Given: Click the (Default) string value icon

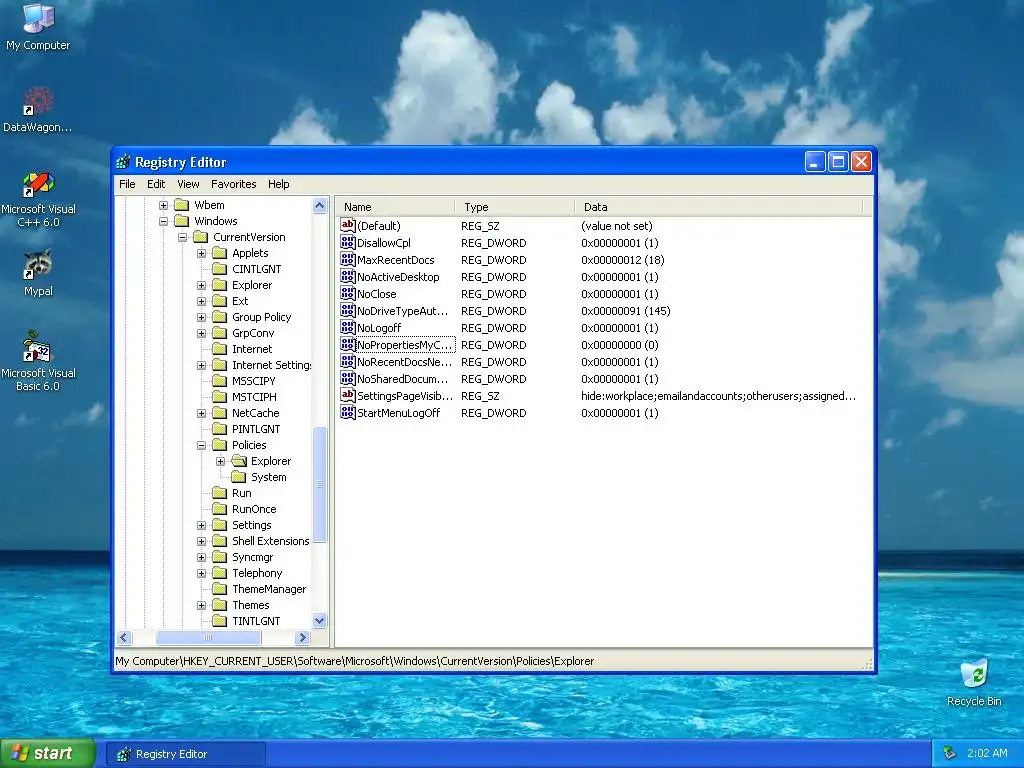Looking at the screenshot, I should (x=347, y=225).
